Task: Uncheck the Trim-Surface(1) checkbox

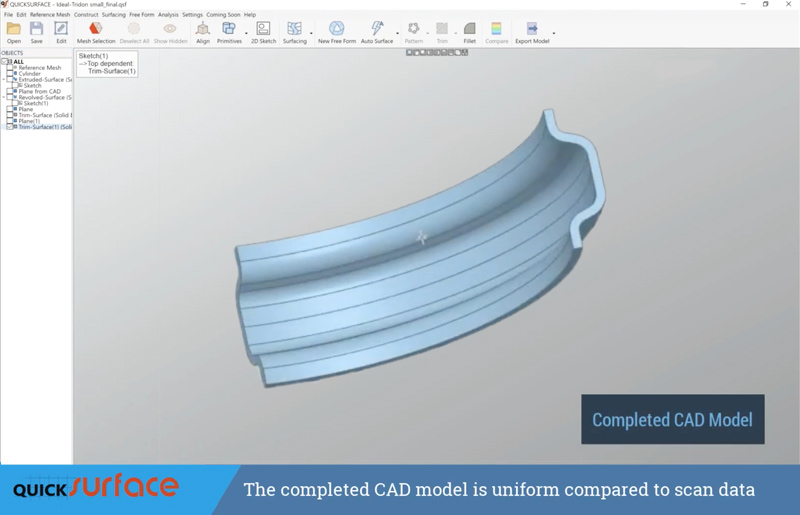Action: tap(11, 127)
